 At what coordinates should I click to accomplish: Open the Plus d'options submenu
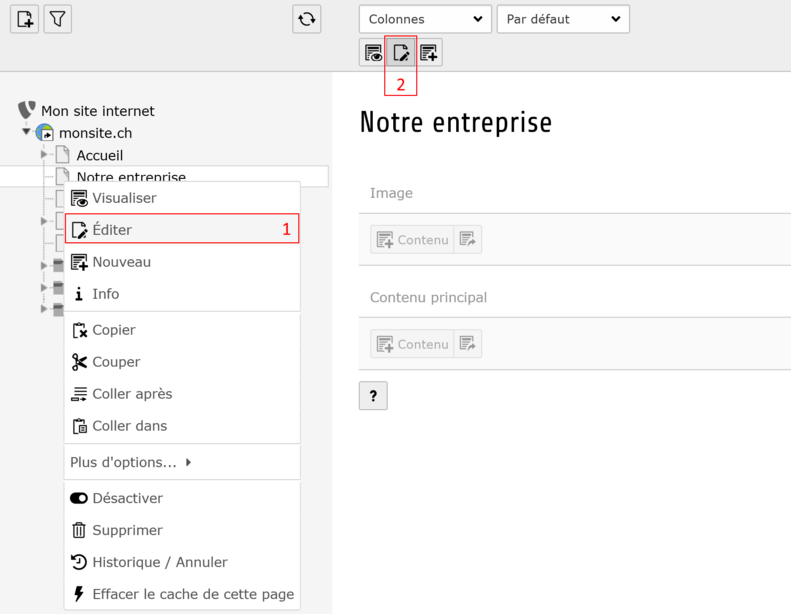coord(130,462)
